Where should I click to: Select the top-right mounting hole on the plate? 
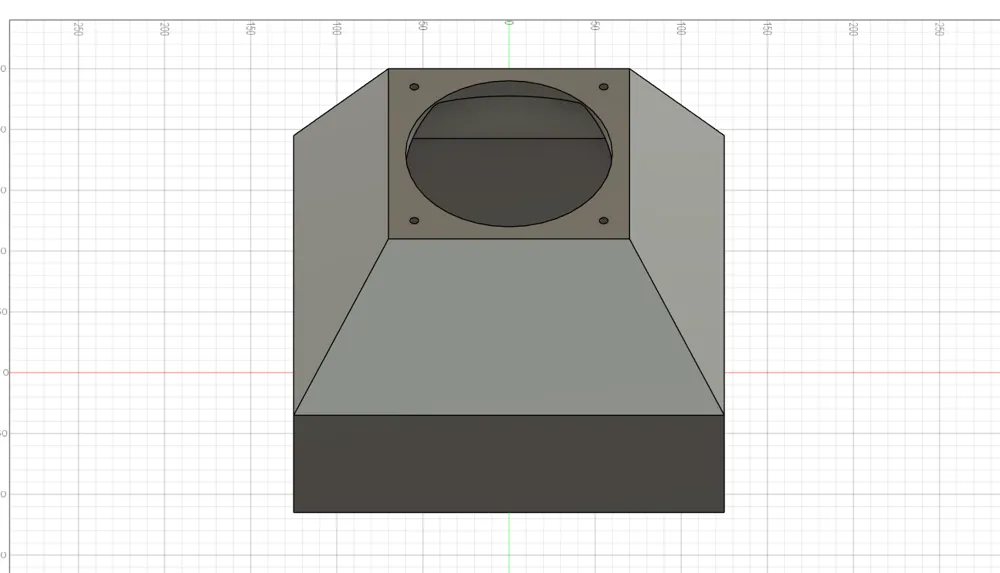(603, 87)
